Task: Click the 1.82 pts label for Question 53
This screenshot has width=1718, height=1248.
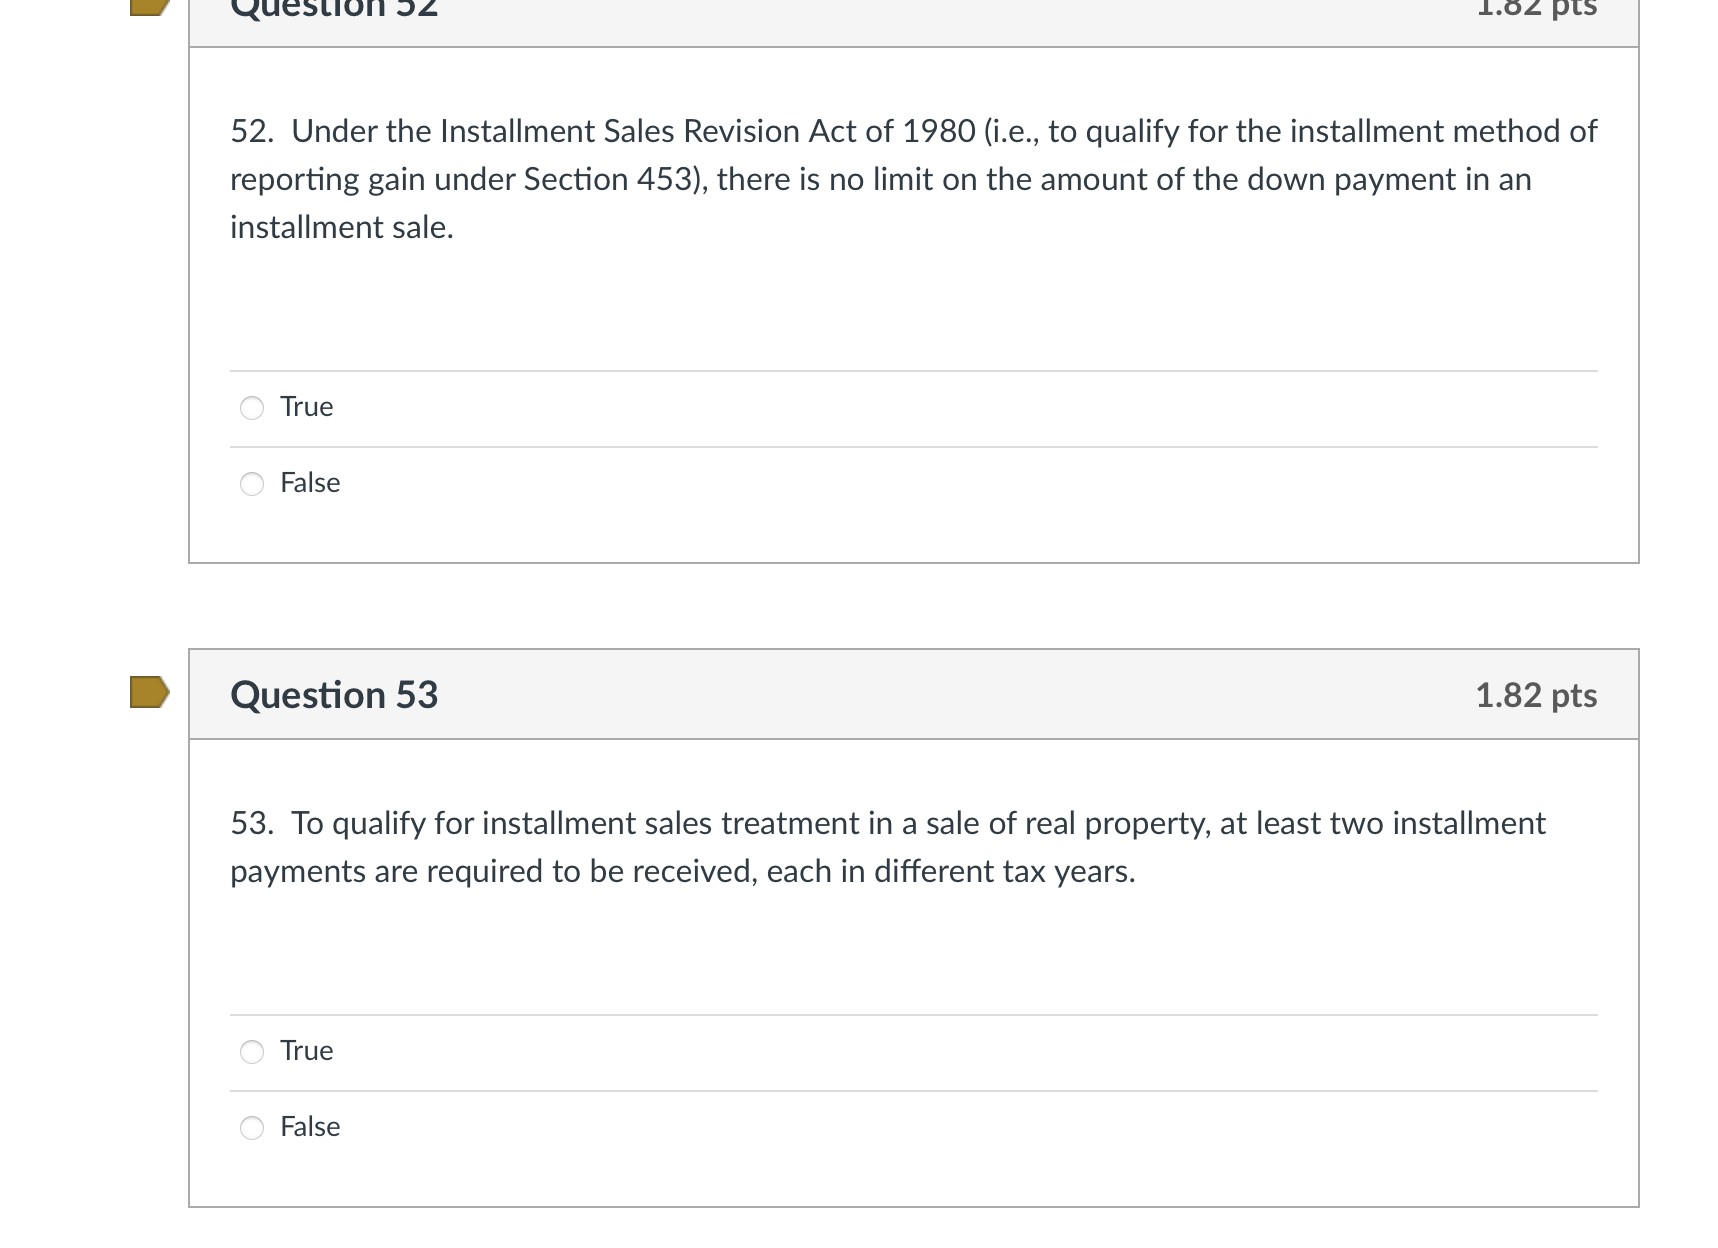Action: [1537, 694]
